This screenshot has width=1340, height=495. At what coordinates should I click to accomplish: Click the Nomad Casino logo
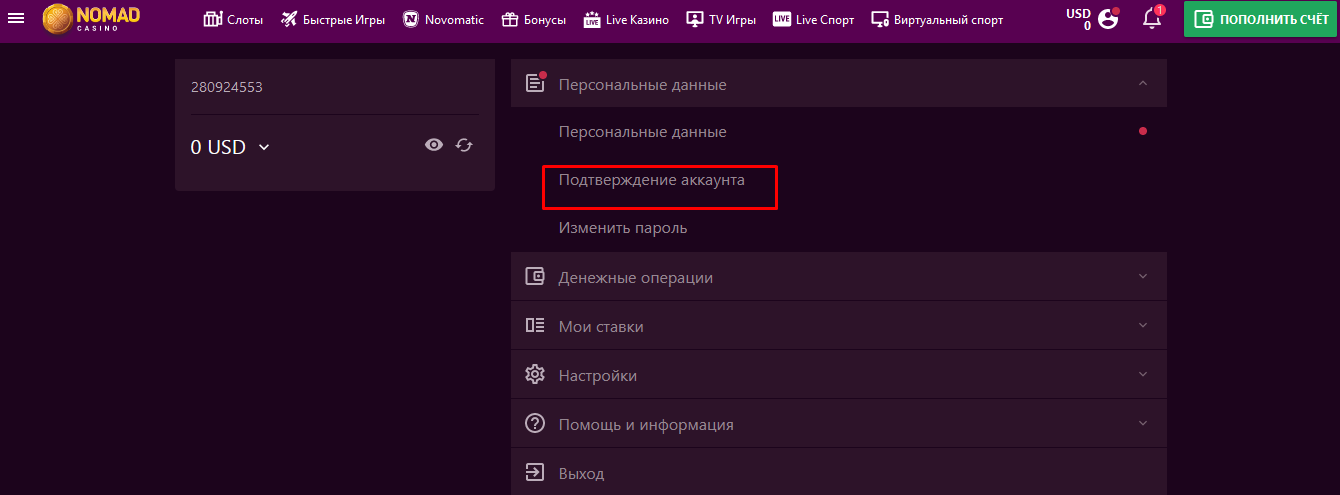coord(92,19)
